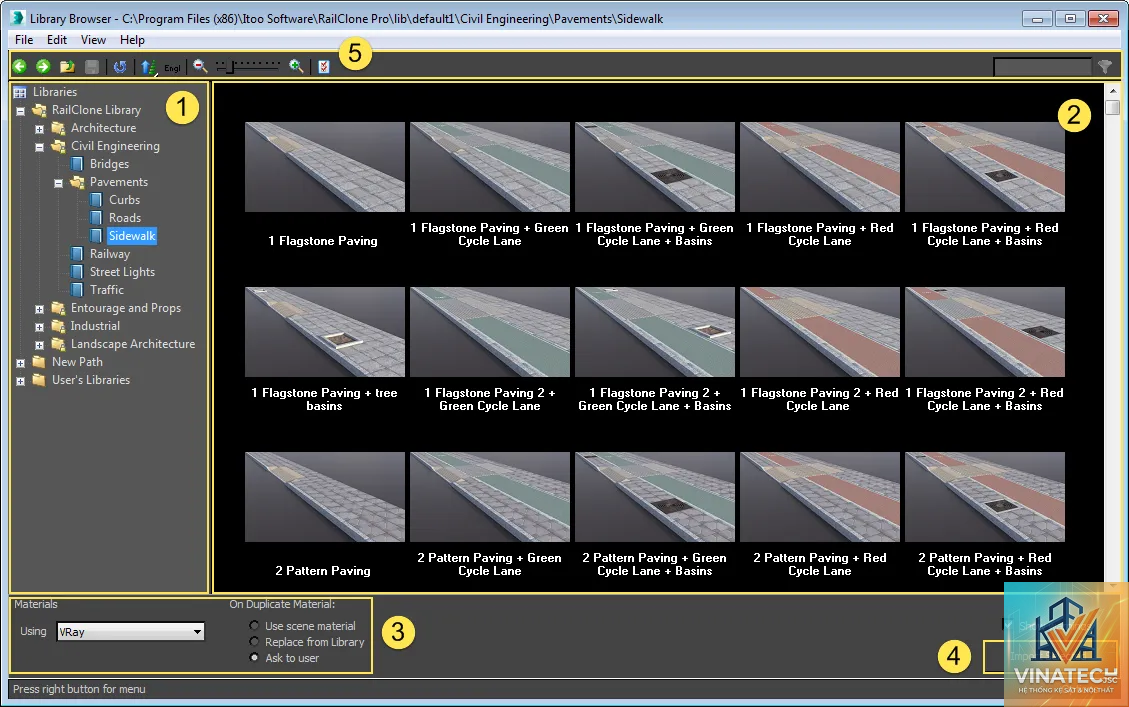This screenshot has height=707, width=1129.
Task: Click the zoom in magnifier icon
Action: point(296,66)
